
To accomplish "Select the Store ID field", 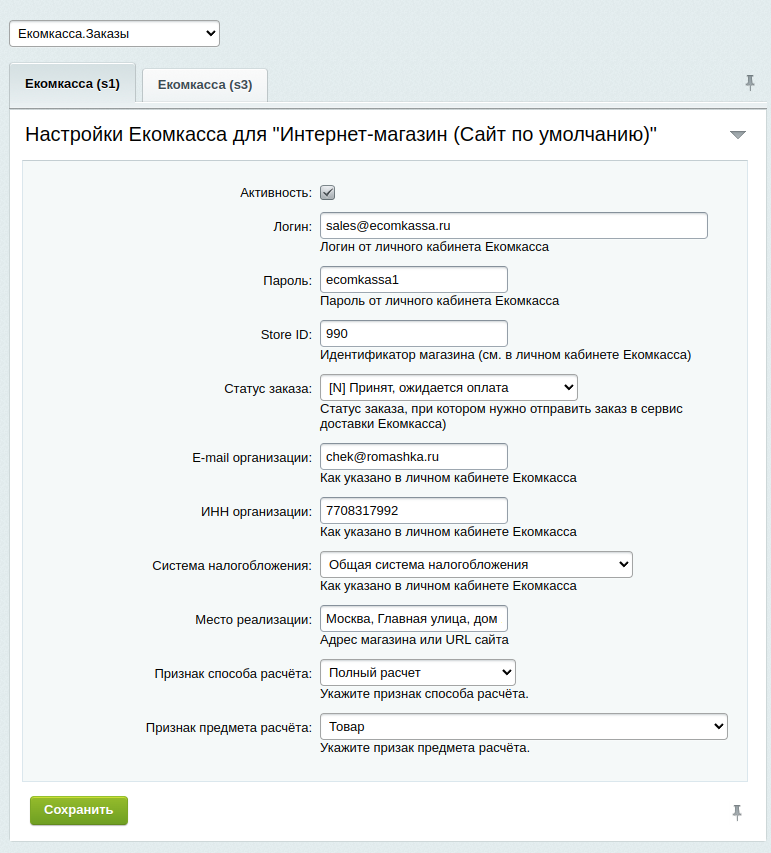I will pos(414,333).
